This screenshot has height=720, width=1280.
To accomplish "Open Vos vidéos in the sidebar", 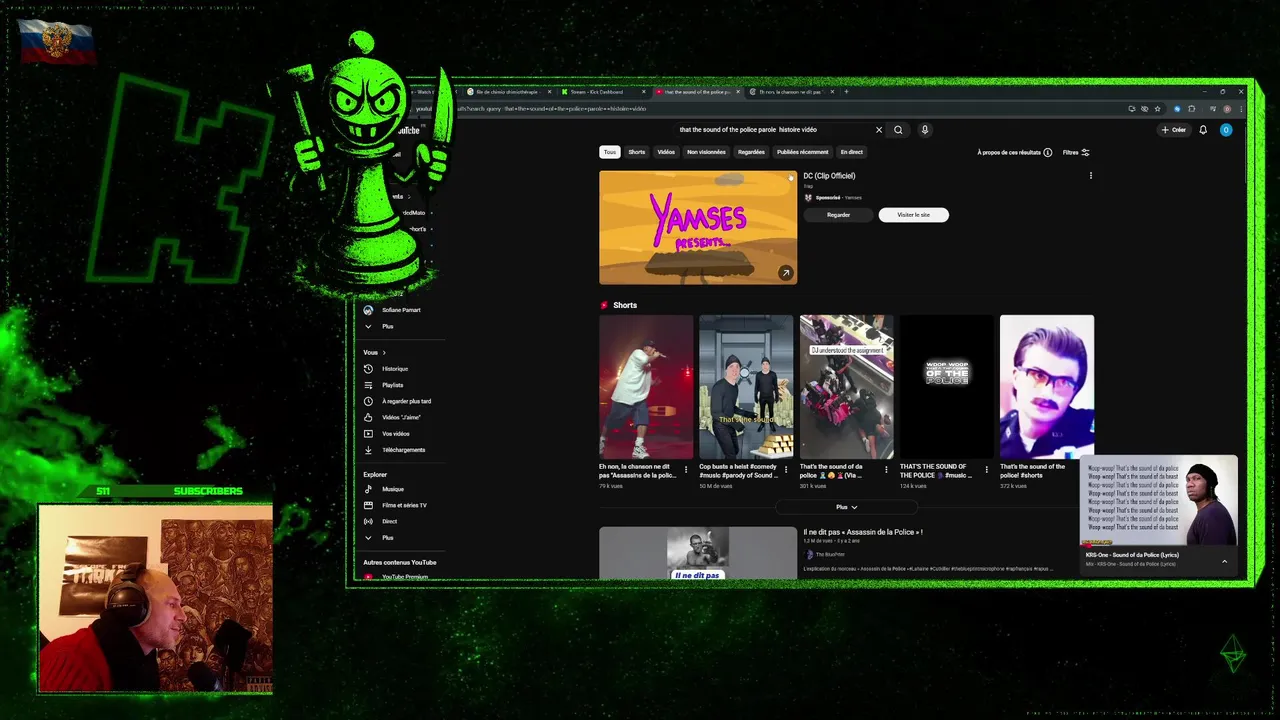I will 395,434.
